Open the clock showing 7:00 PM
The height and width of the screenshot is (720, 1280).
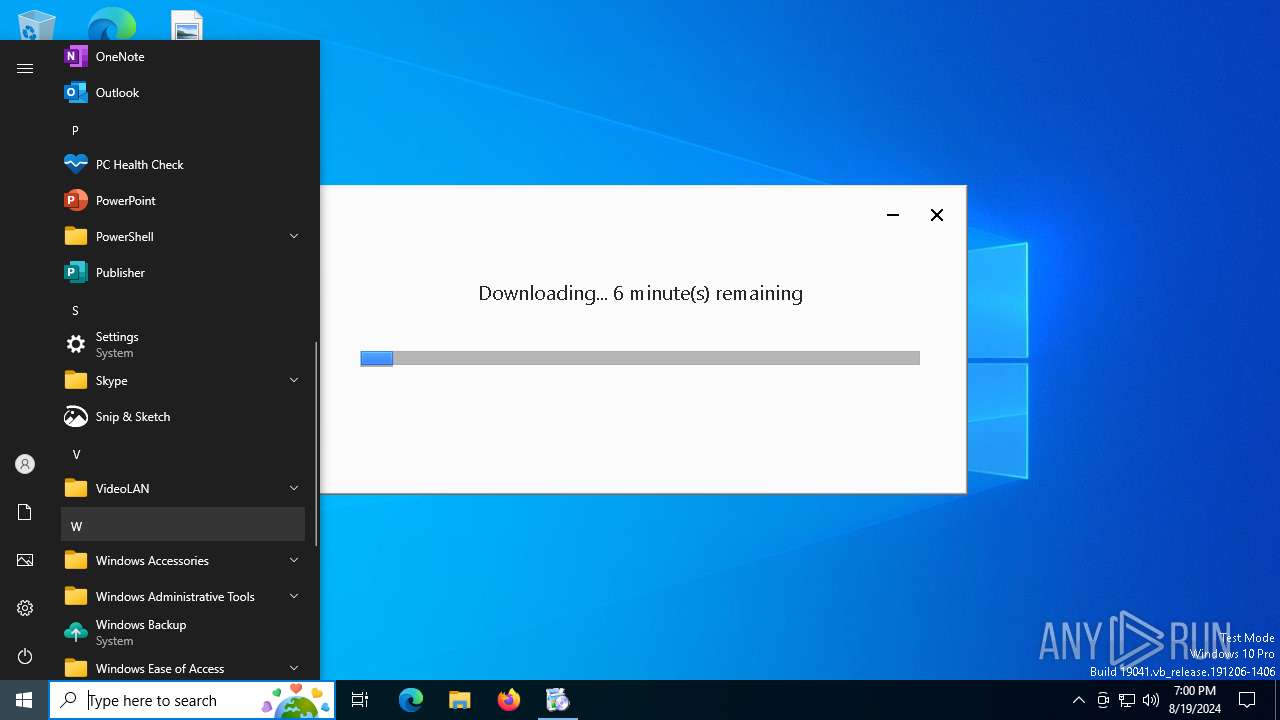1195,700
